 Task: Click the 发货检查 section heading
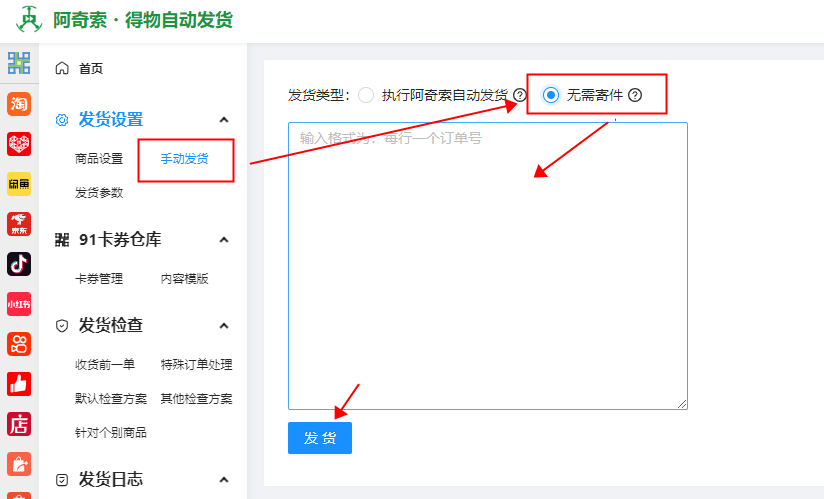click(x=111, y=326)
